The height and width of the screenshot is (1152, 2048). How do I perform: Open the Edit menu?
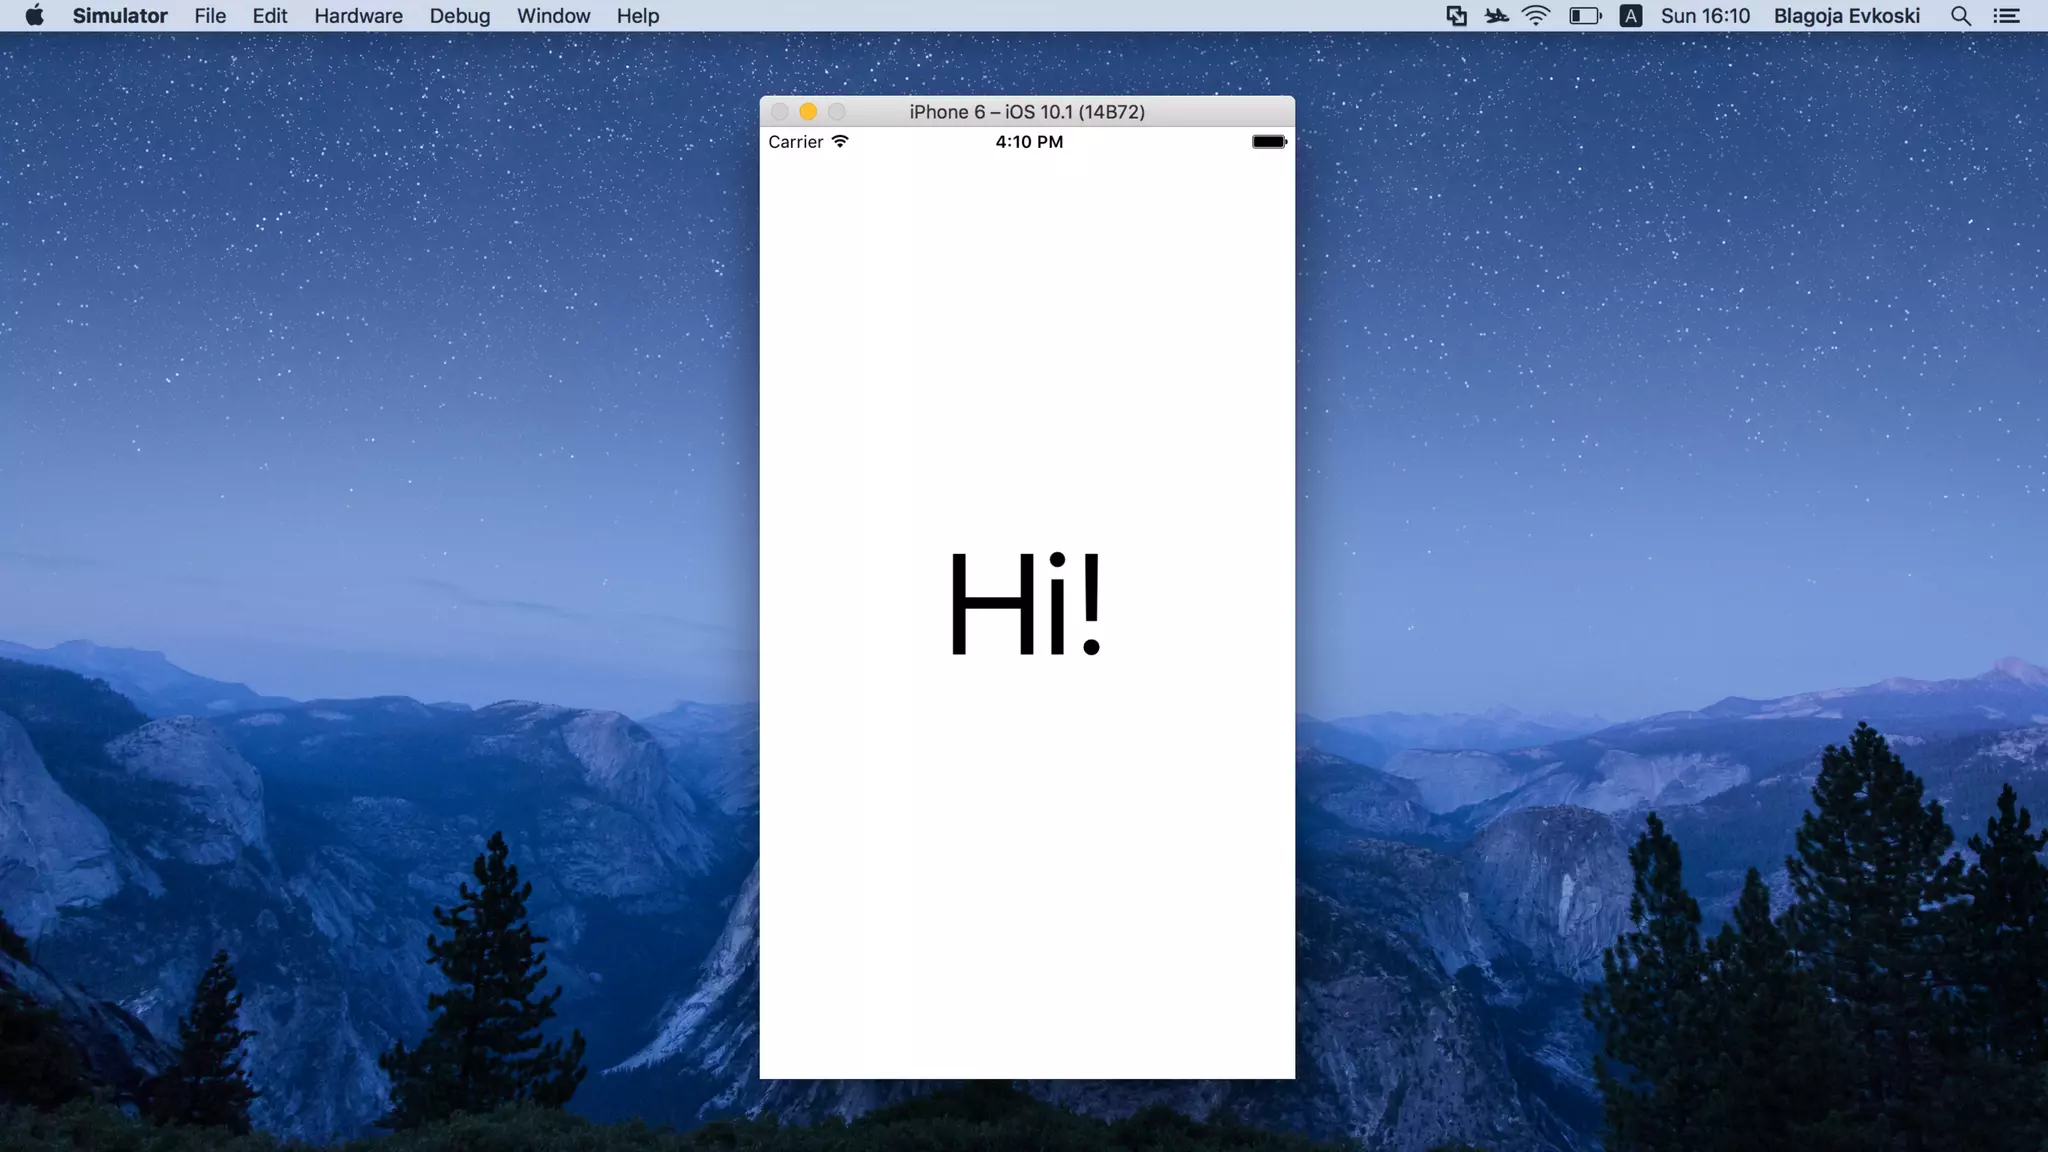click(270, 16)
